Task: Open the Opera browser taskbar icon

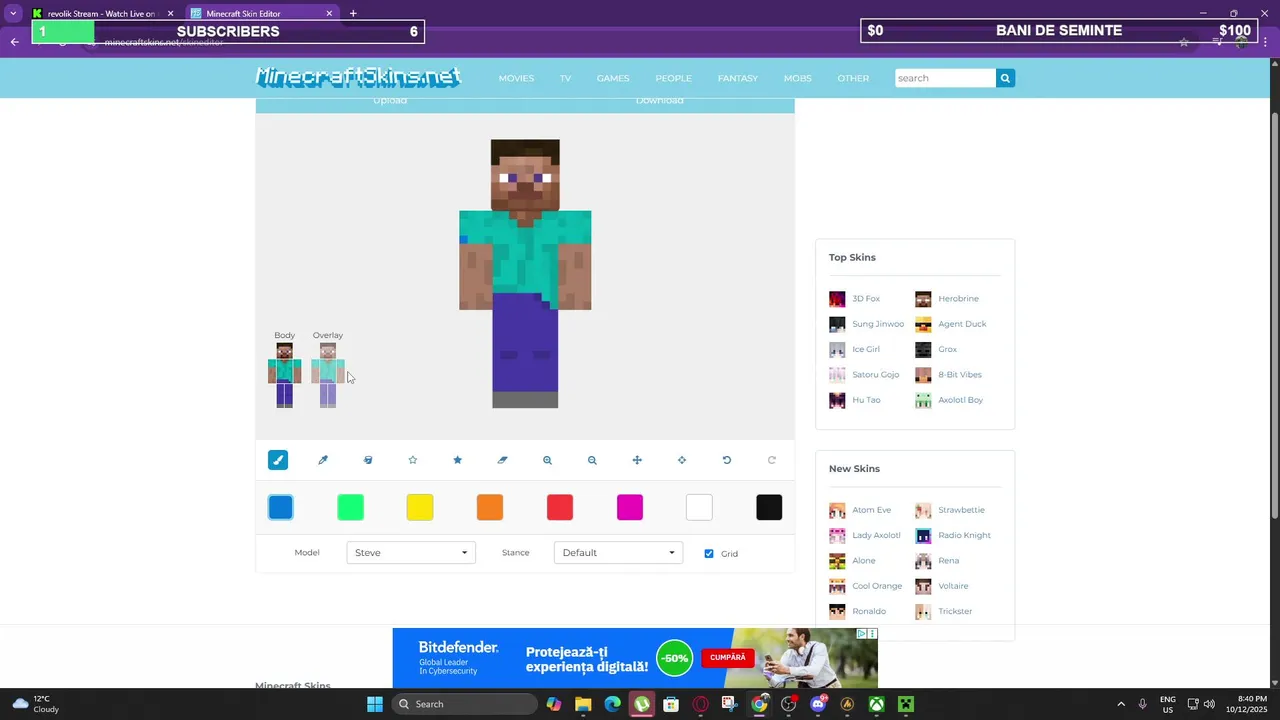Action: click(701, 704)
